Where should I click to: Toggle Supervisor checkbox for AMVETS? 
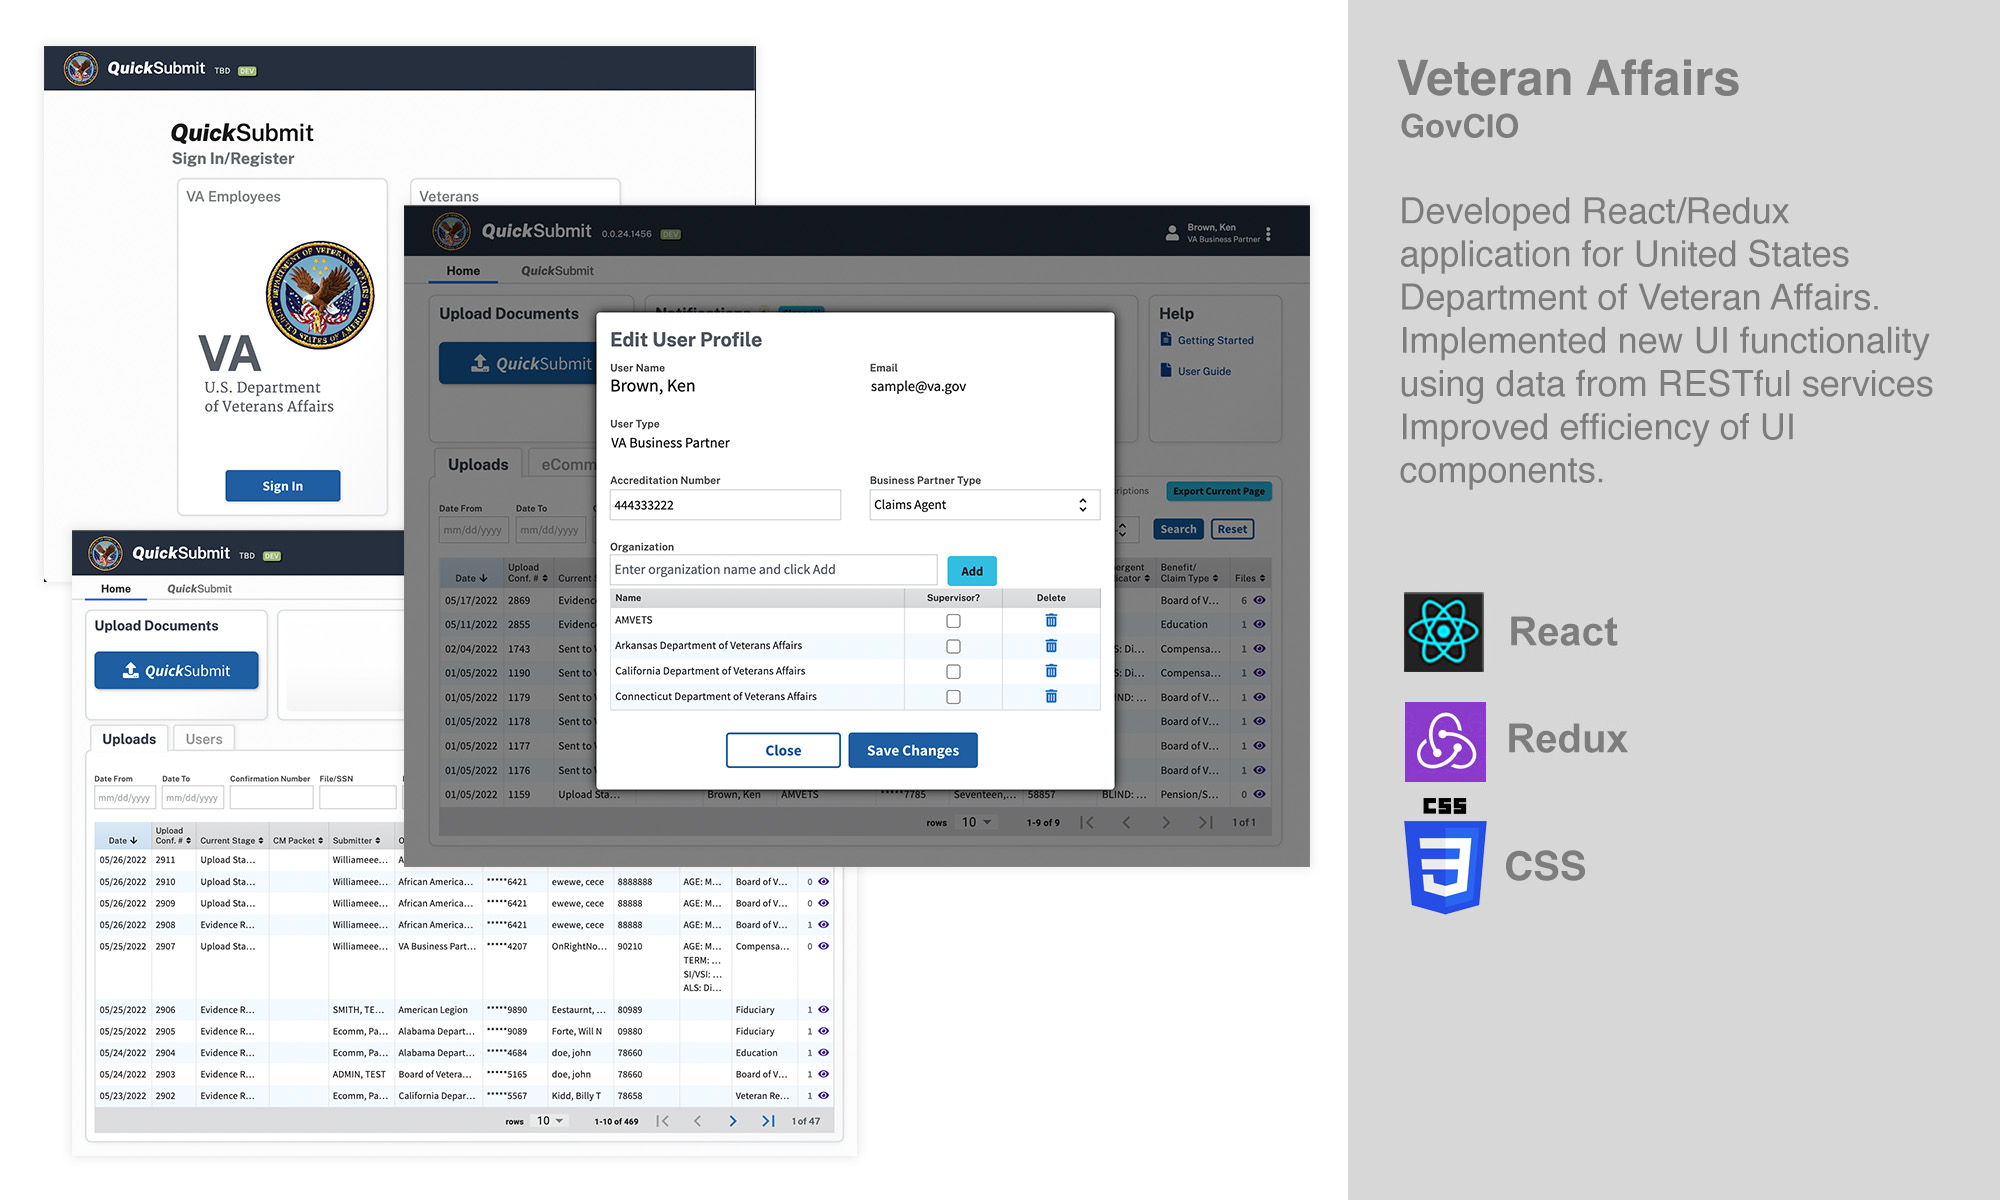point(953,621)
